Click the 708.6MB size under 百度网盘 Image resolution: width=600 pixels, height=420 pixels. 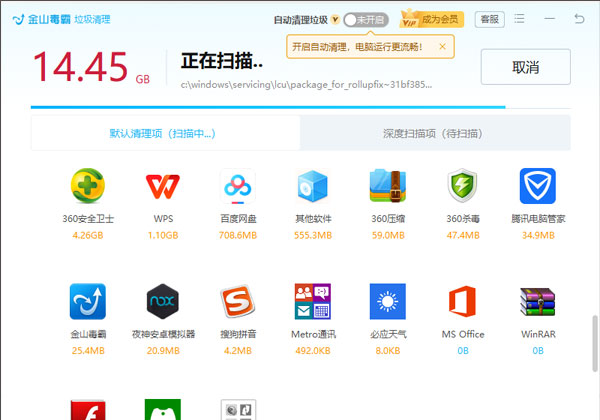pyautogui.click(x=238, y=235)
